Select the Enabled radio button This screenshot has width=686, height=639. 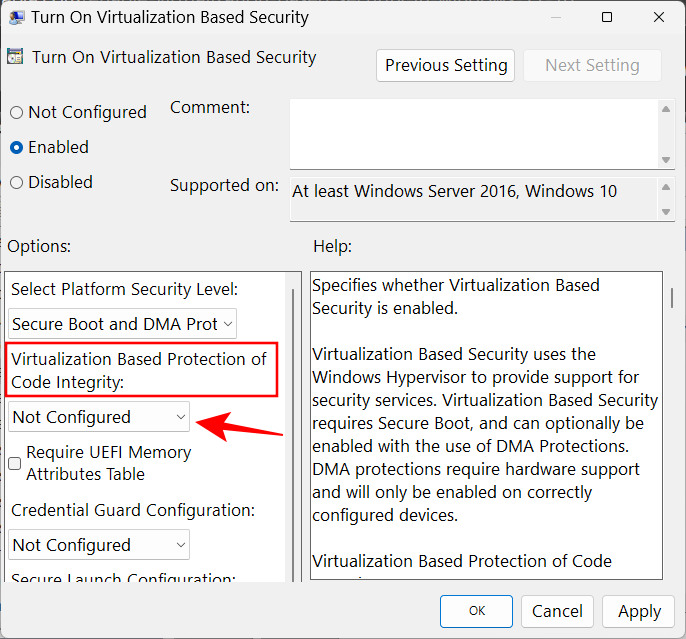click(x=17, y=147)
